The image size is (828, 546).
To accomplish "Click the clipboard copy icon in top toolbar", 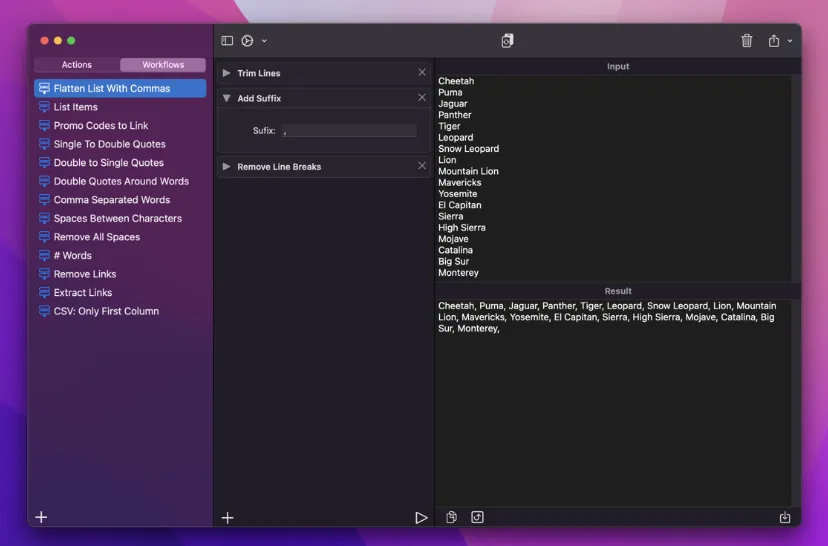I will pos(507,41).
